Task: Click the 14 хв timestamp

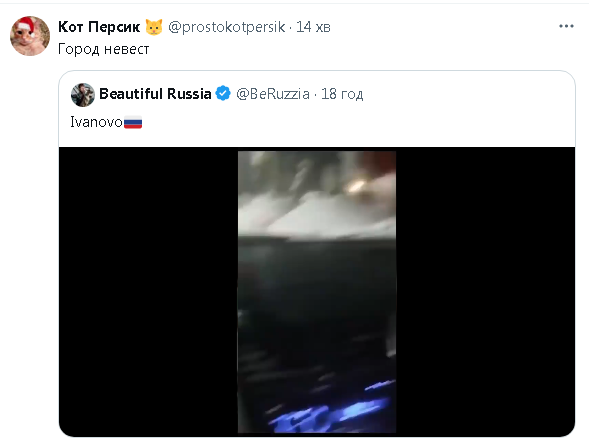Action: 313,27
